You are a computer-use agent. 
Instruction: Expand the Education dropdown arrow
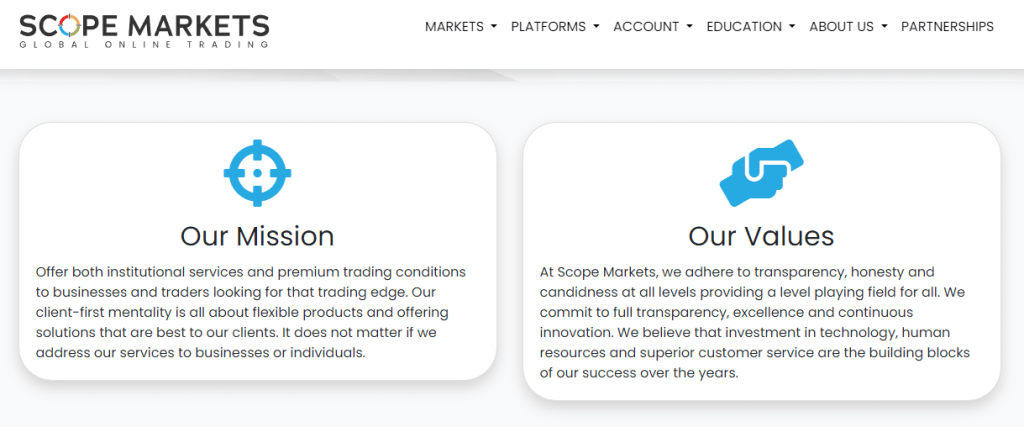coord(792,27)
